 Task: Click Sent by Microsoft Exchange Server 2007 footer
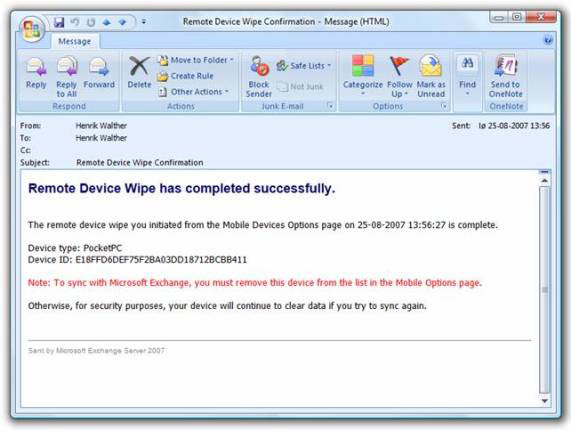(x=97, y=351)
